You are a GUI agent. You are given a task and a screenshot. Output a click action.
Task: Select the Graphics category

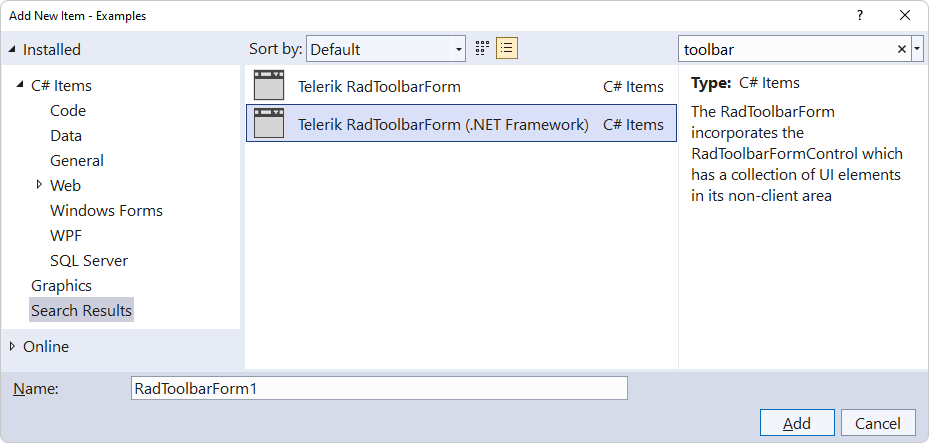(62, 285)
